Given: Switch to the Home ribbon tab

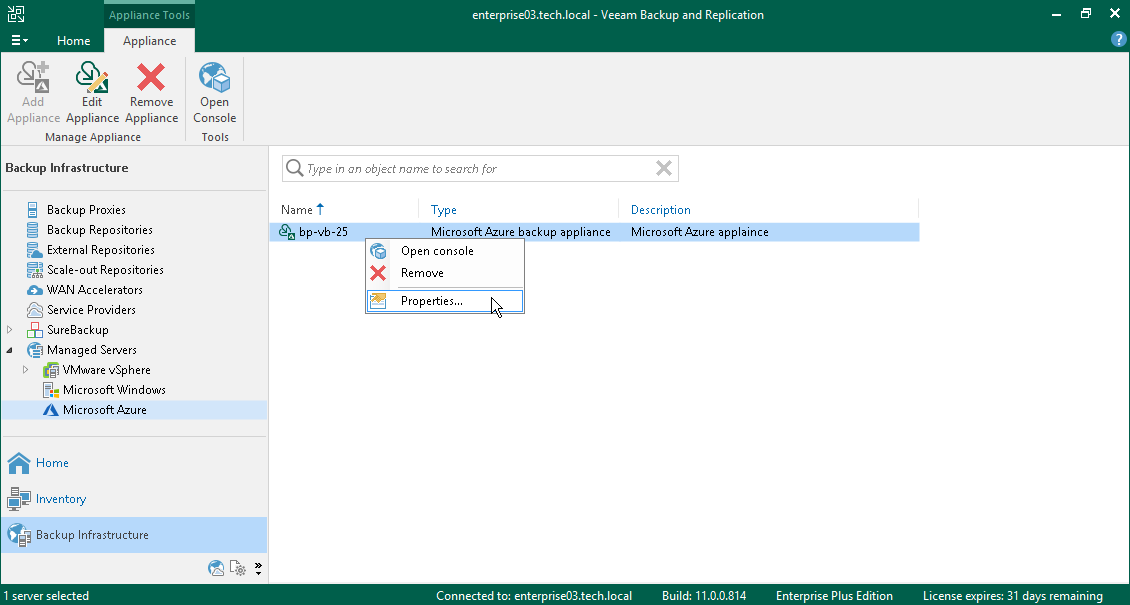Looking at the screenshot, I should point(74,40).
